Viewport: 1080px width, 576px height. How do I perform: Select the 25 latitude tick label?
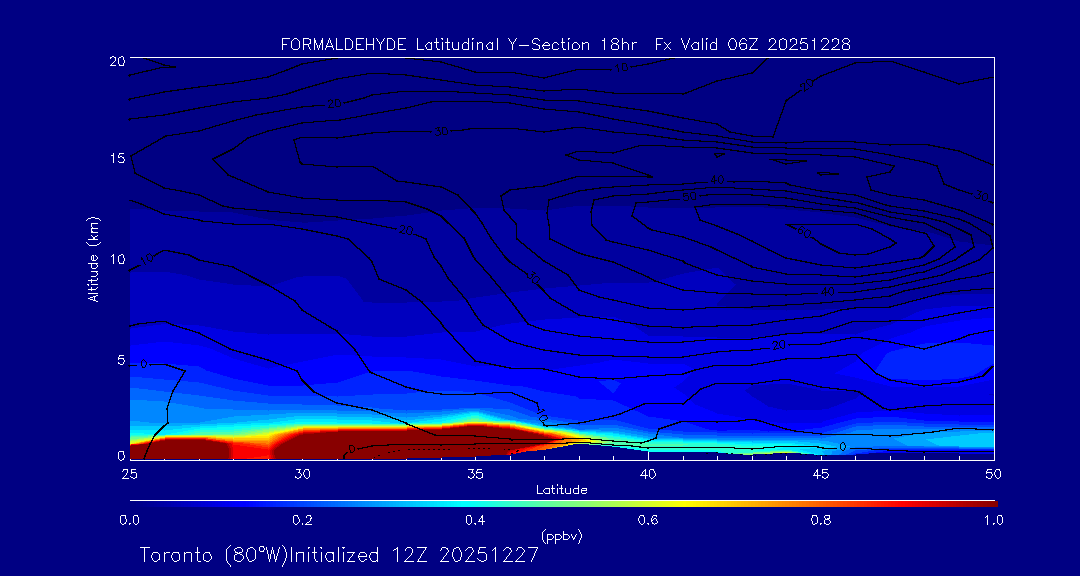129,473
